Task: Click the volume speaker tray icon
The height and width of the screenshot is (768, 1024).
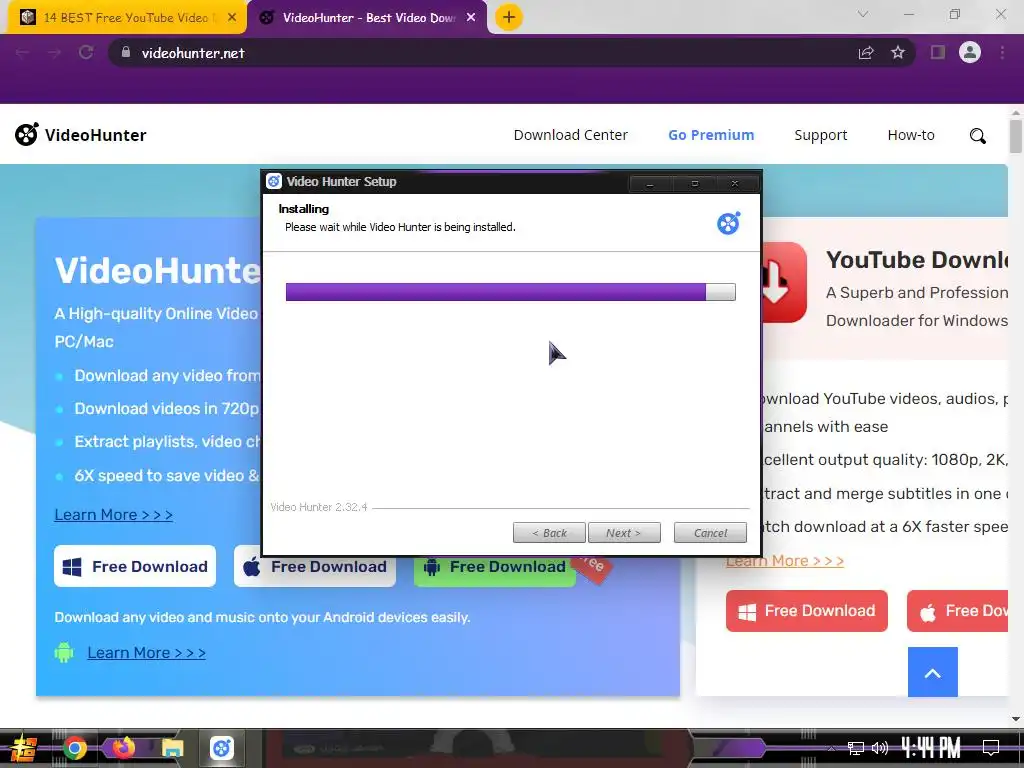Action: click(880, 748)
